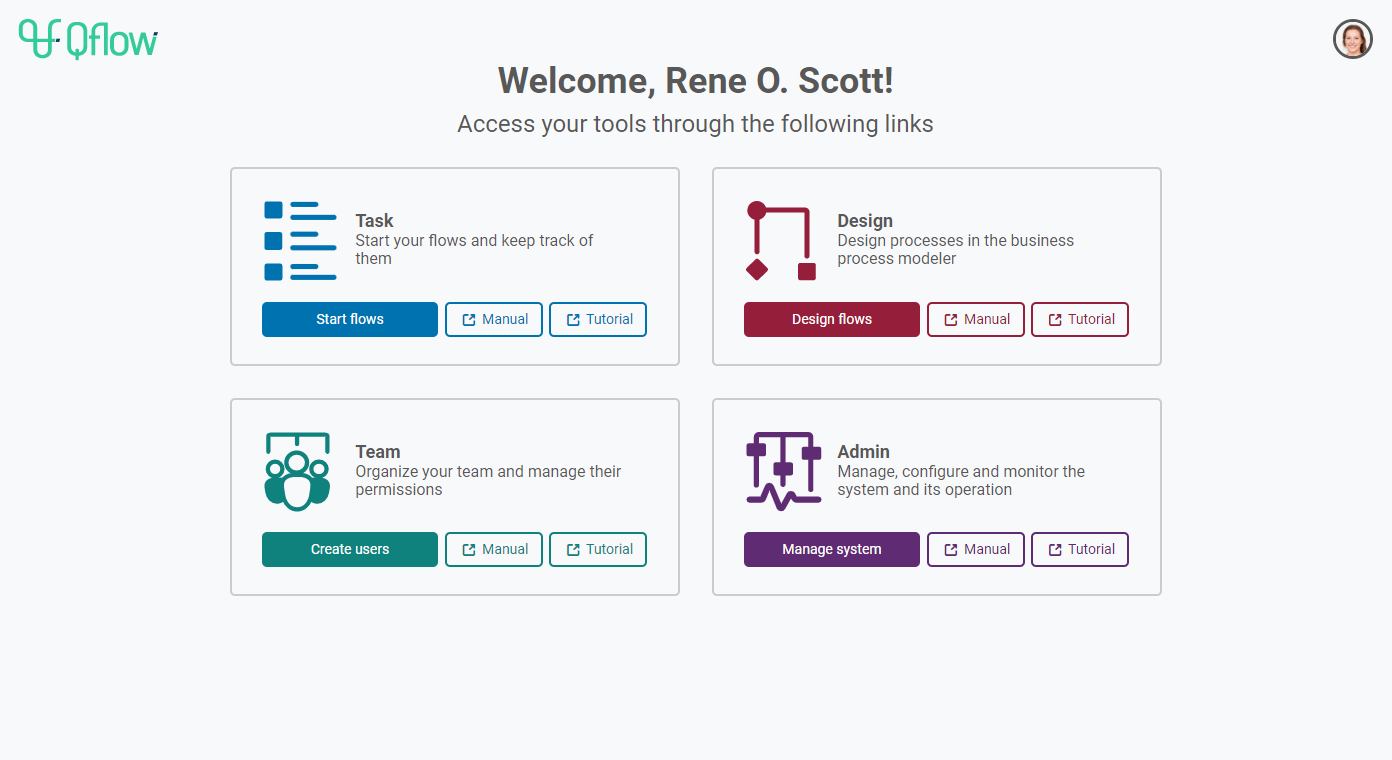
Task: Click the Design process modeler icon
Action: pyautogui.click(x=781, y=241)
